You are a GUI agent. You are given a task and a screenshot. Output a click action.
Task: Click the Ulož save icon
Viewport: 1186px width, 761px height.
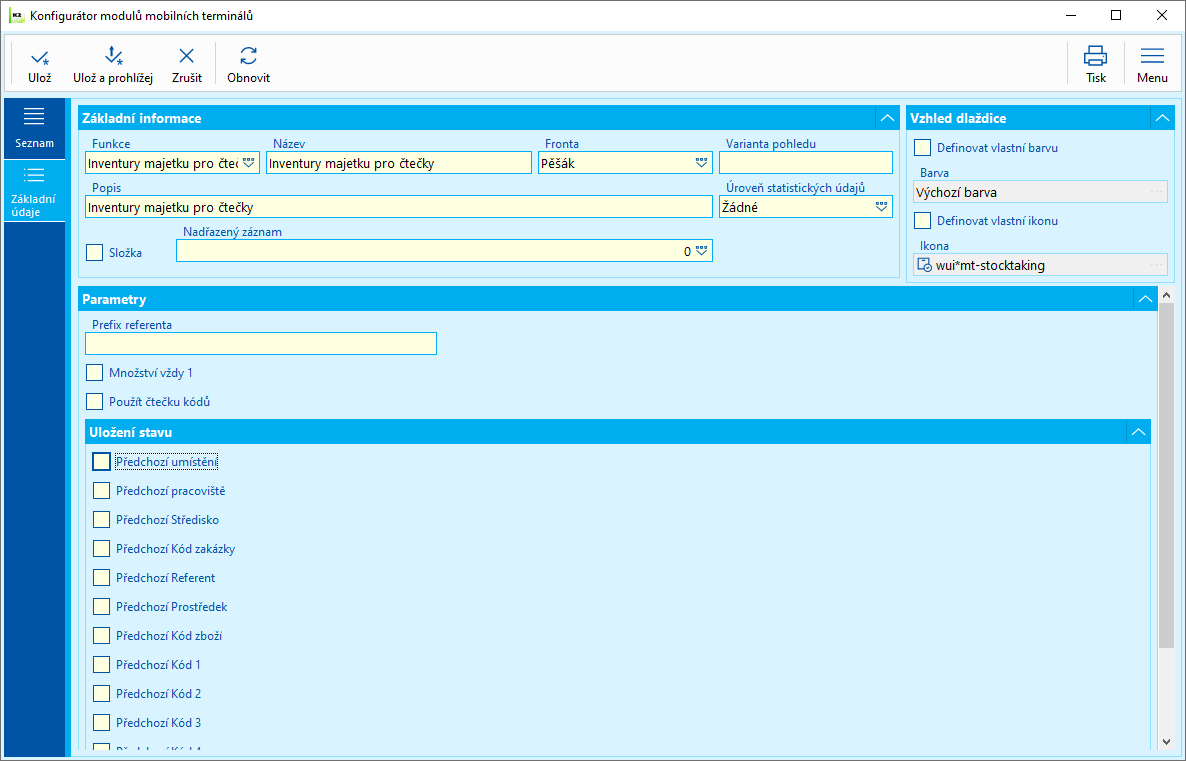40,57
